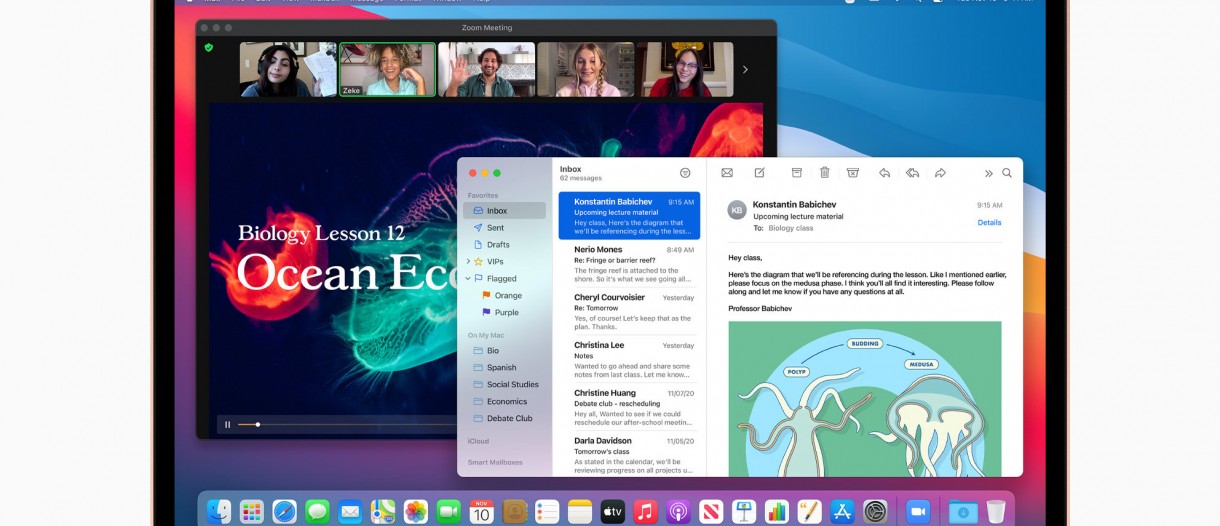Screen dimensions: 1220x526
Task: Forward the email using the arrow icon
Action: [940, 173]
